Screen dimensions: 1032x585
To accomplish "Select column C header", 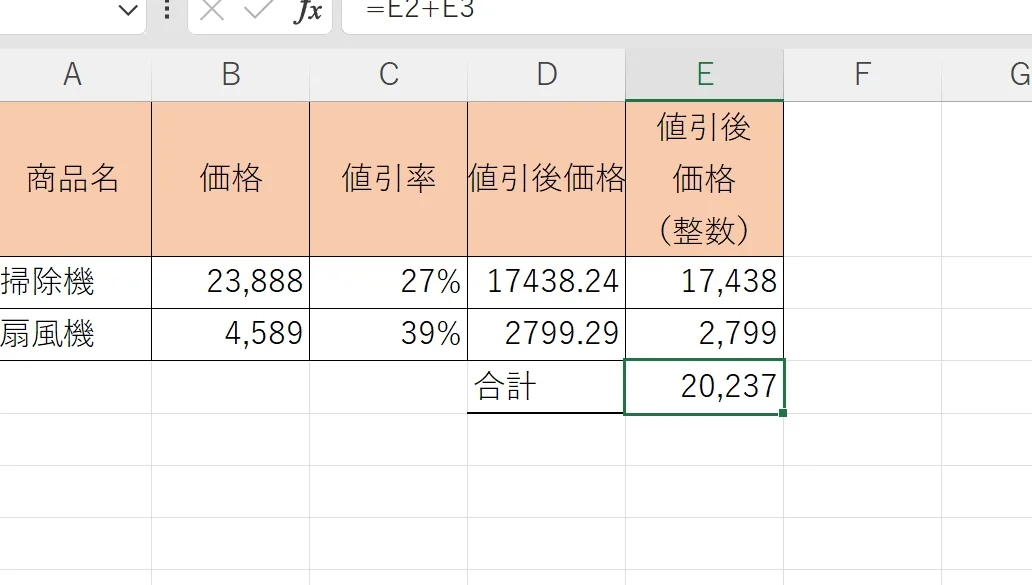I will (x=389, y=75).
